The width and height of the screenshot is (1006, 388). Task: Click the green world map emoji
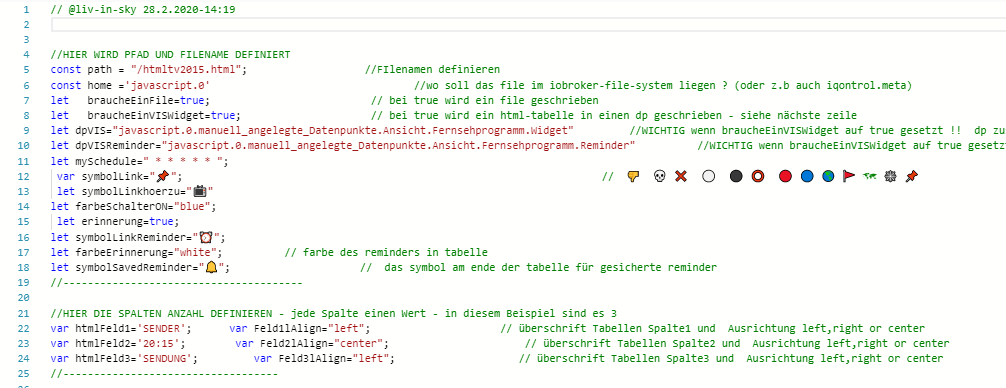870,176
